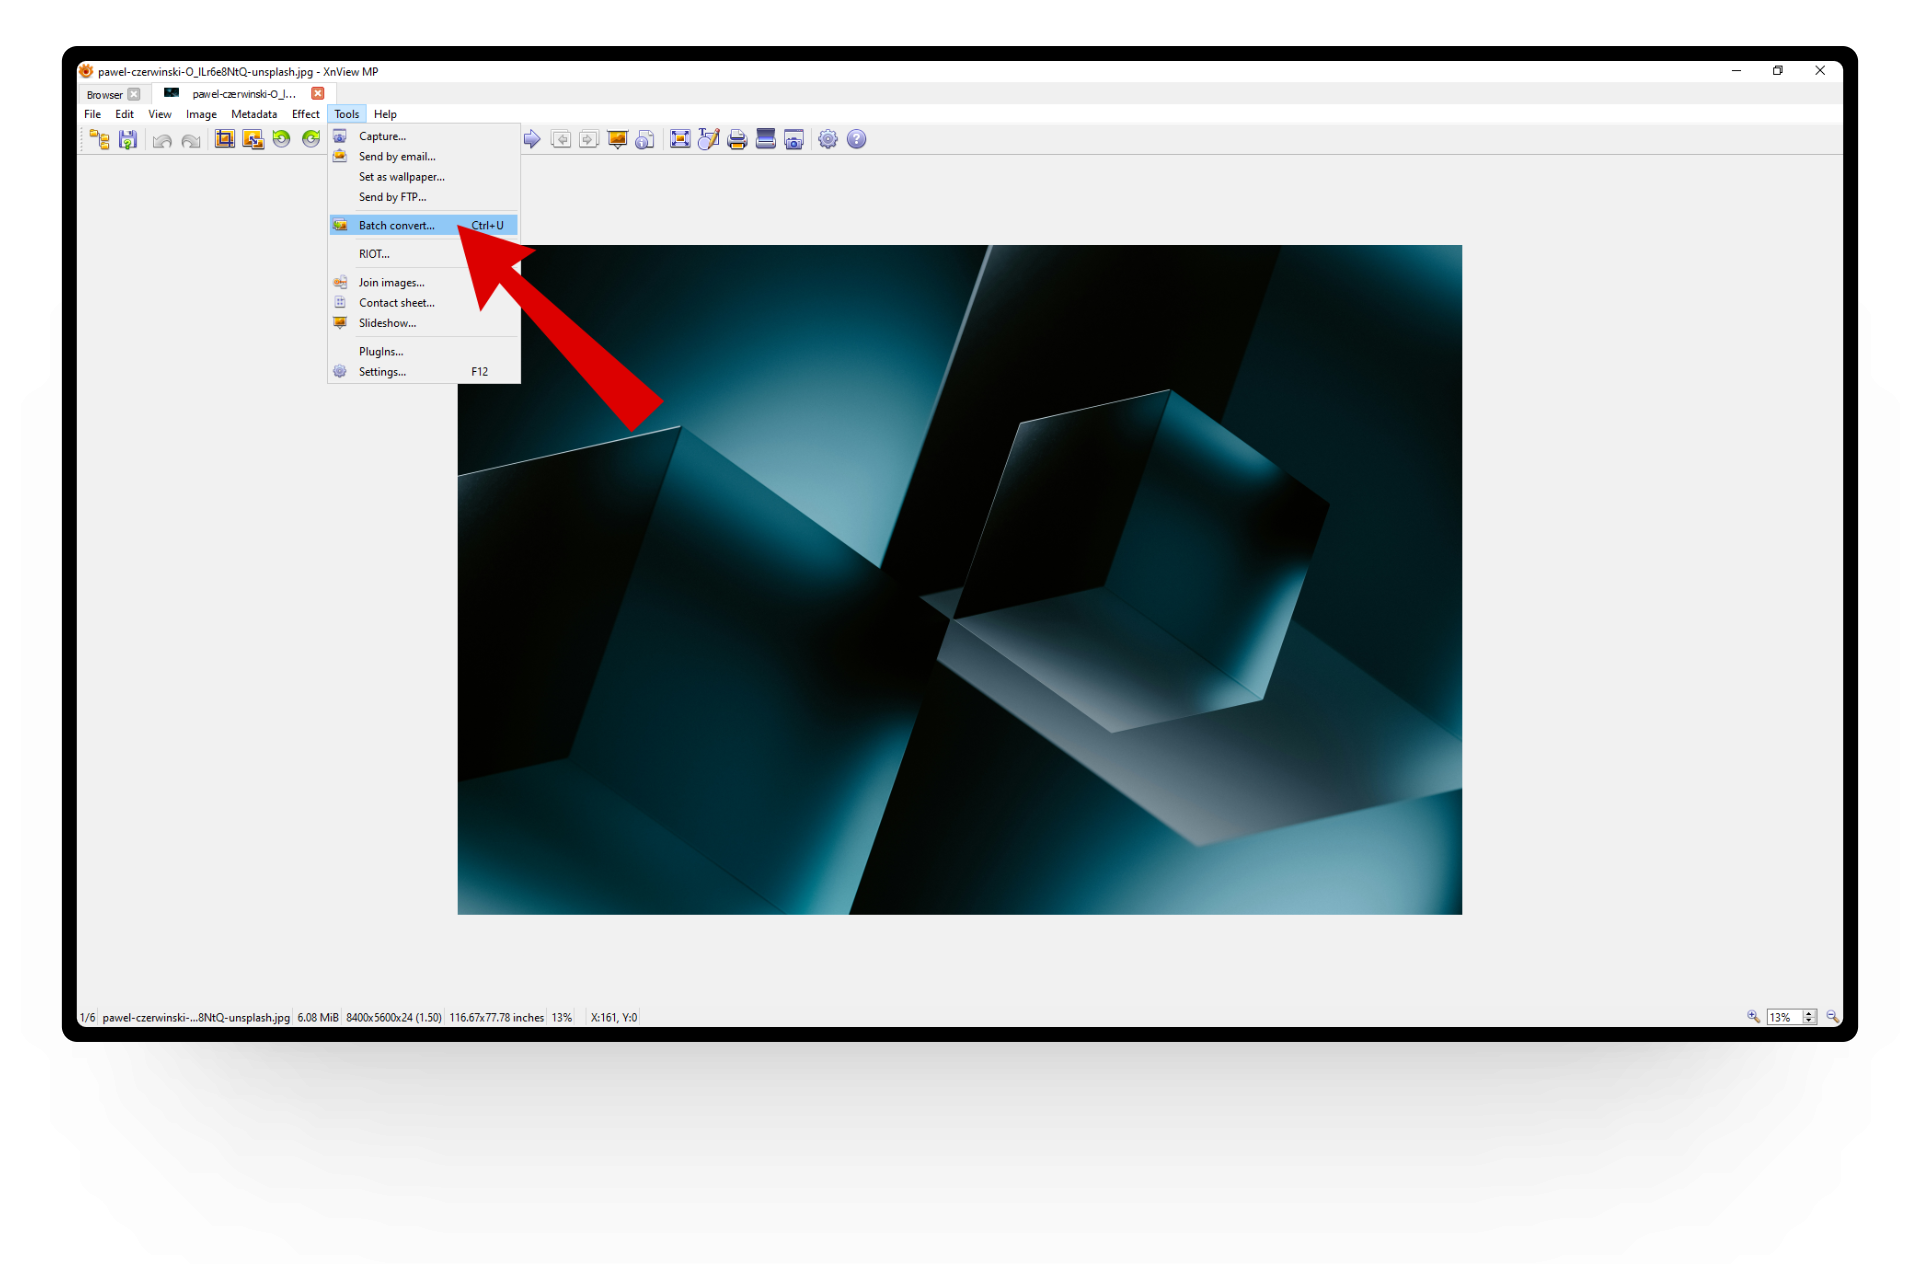
Task: Click the Save As icon
Action: point(128,140)
